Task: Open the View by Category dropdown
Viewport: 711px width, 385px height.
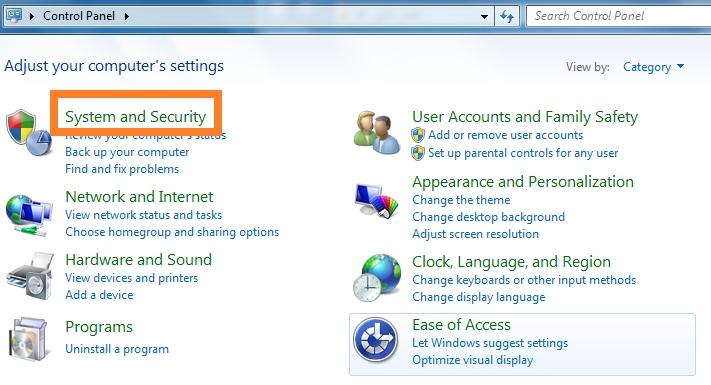Action: coord(653,67)
